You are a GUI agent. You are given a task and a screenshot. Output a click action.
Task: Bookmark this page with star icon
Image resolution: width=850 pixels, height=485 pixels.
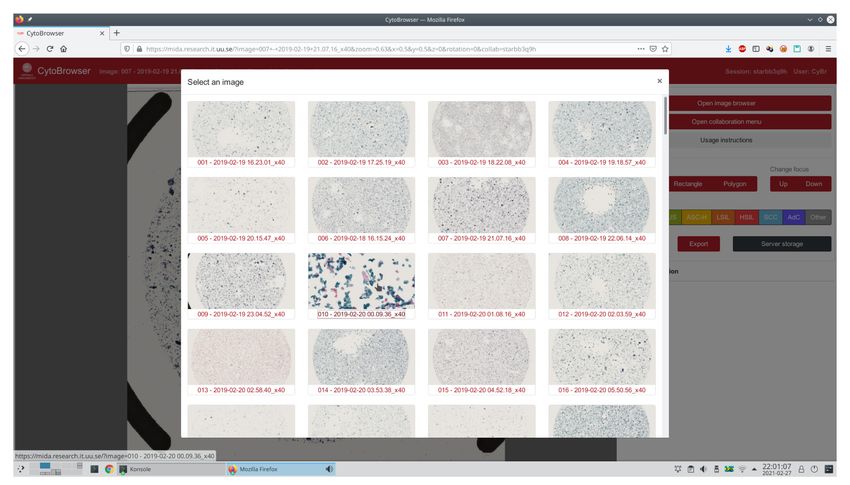pyautogui.click(x=665, y=49)
